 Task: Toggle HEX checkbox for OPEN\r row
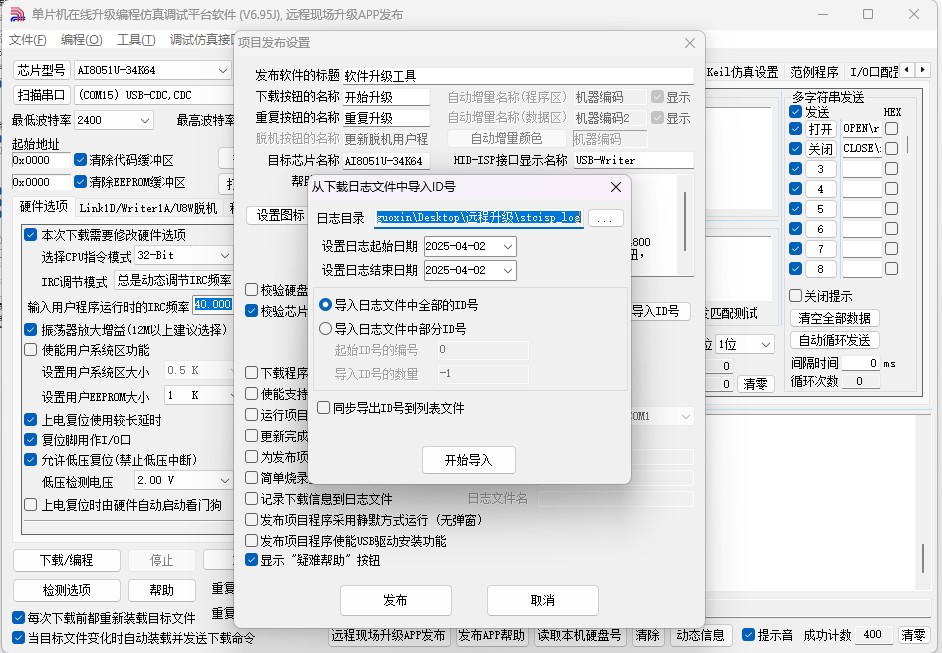point(892,129)
